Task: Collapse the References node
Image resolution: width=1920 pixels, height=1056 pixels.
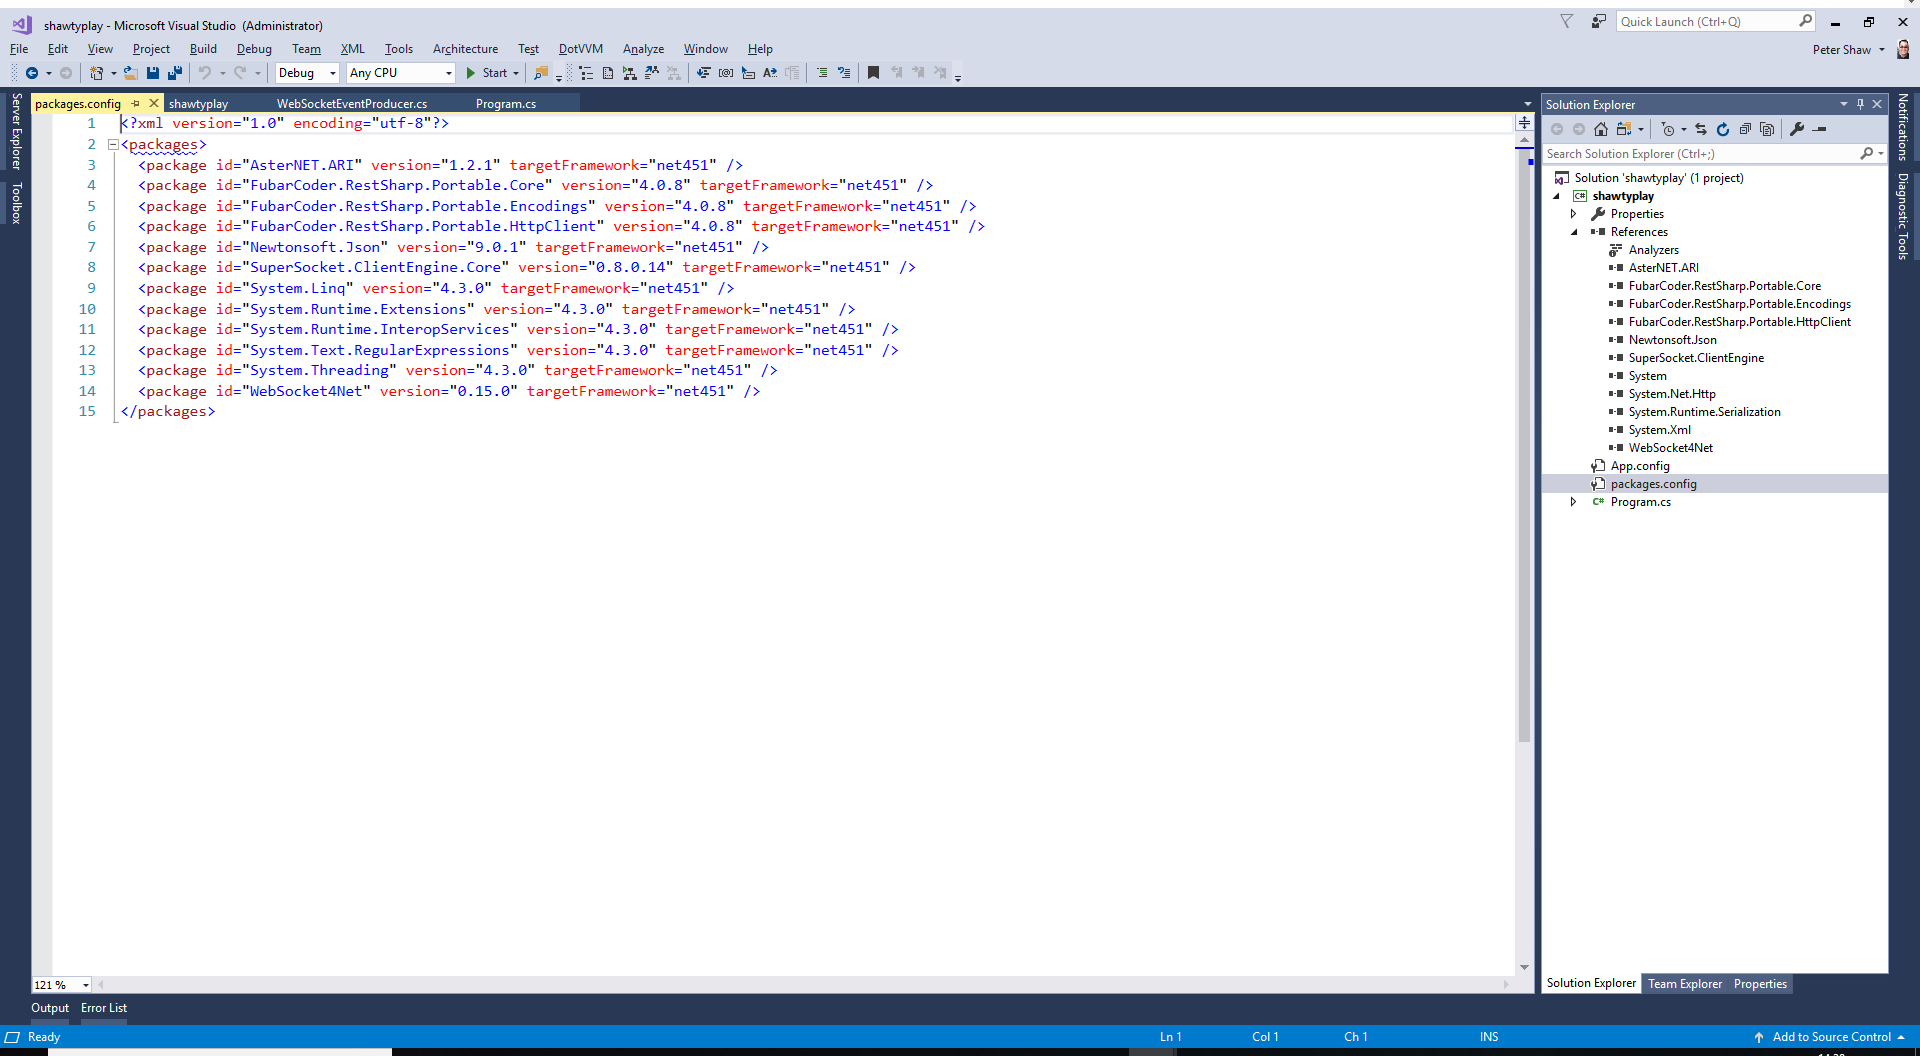Action: pyautogui.click(x=1575, y=231)
